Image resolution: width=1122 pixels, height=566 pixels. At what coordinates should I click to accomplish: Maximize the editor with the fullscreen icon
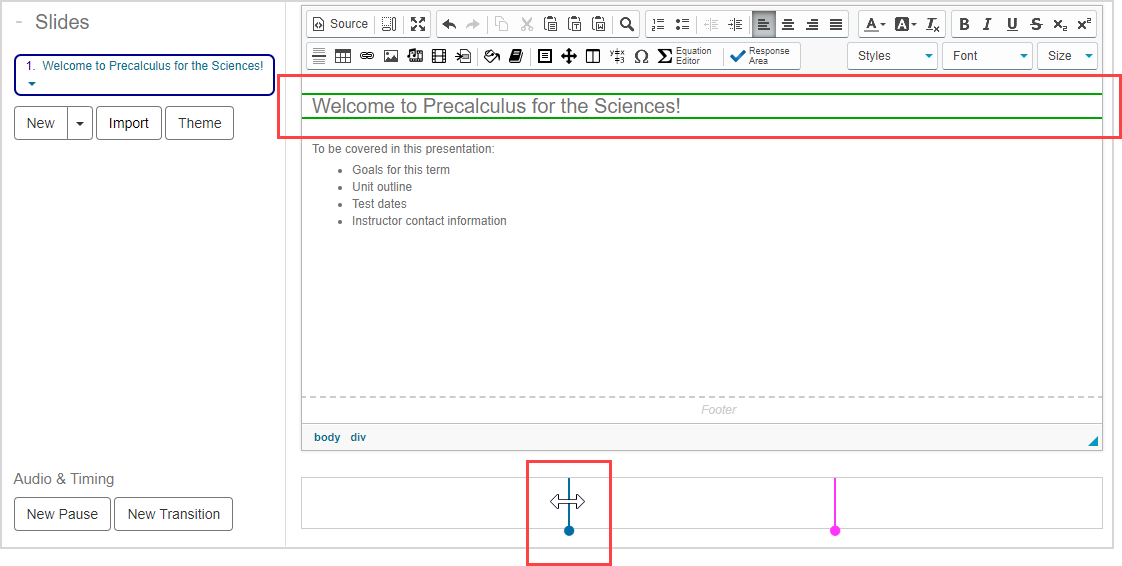click(x=418, y=24)
